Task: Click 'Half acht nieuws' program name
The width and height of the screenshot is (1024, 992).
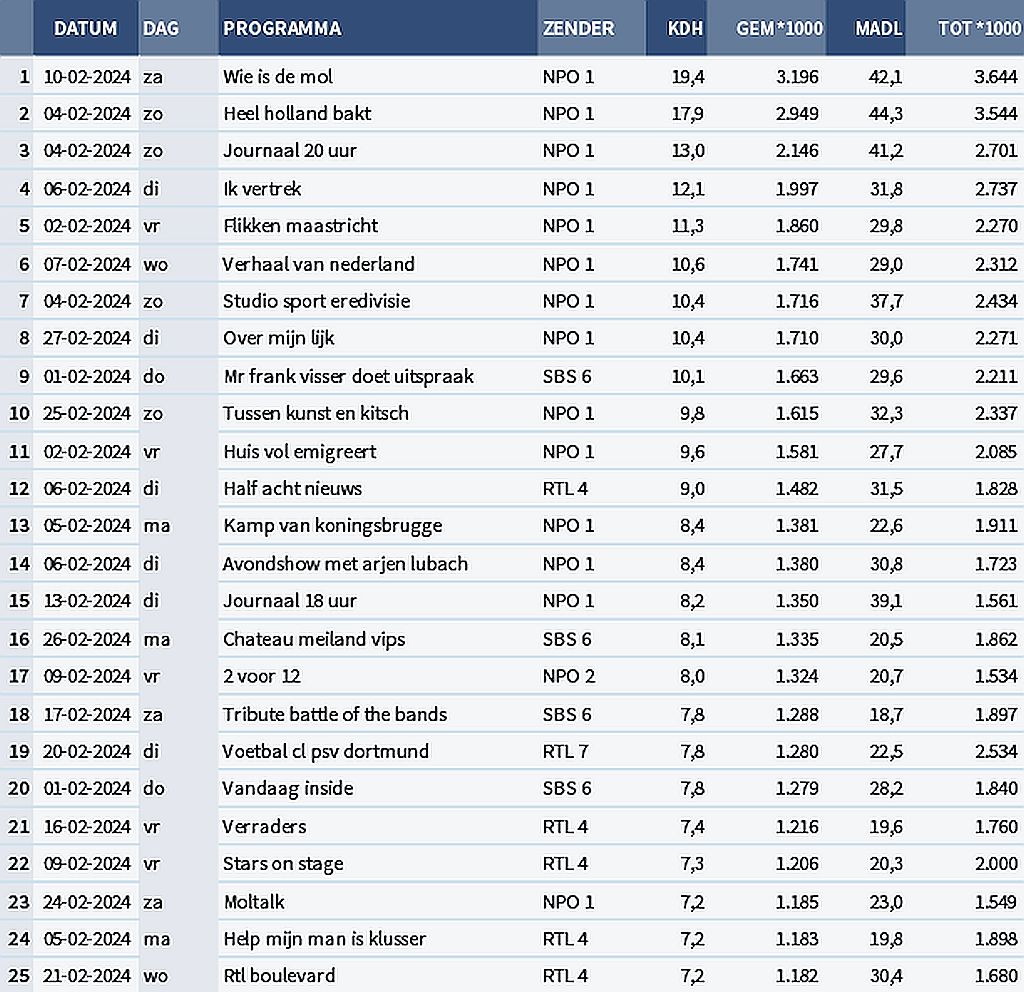Action: (293, 488)
